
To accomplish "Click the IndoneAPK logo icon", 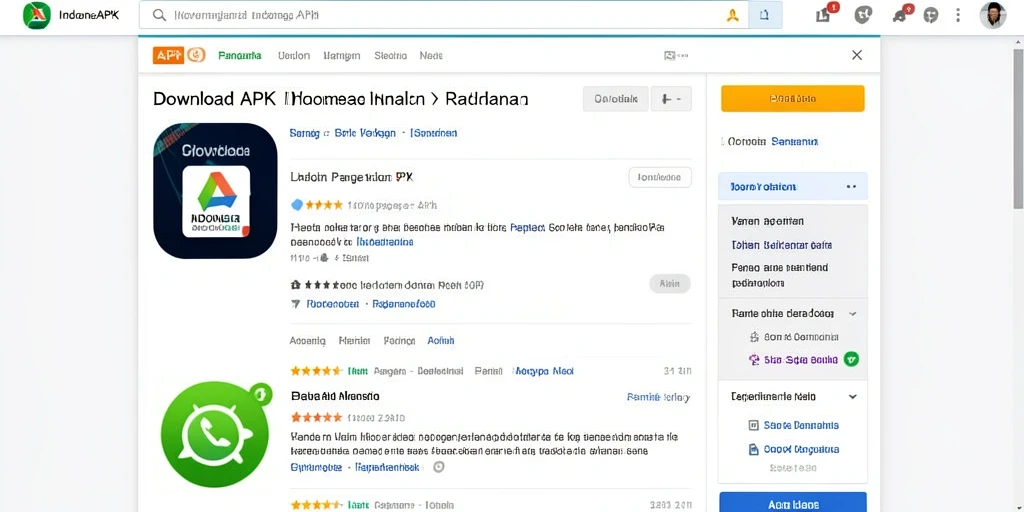I will (x=37, y=16).
